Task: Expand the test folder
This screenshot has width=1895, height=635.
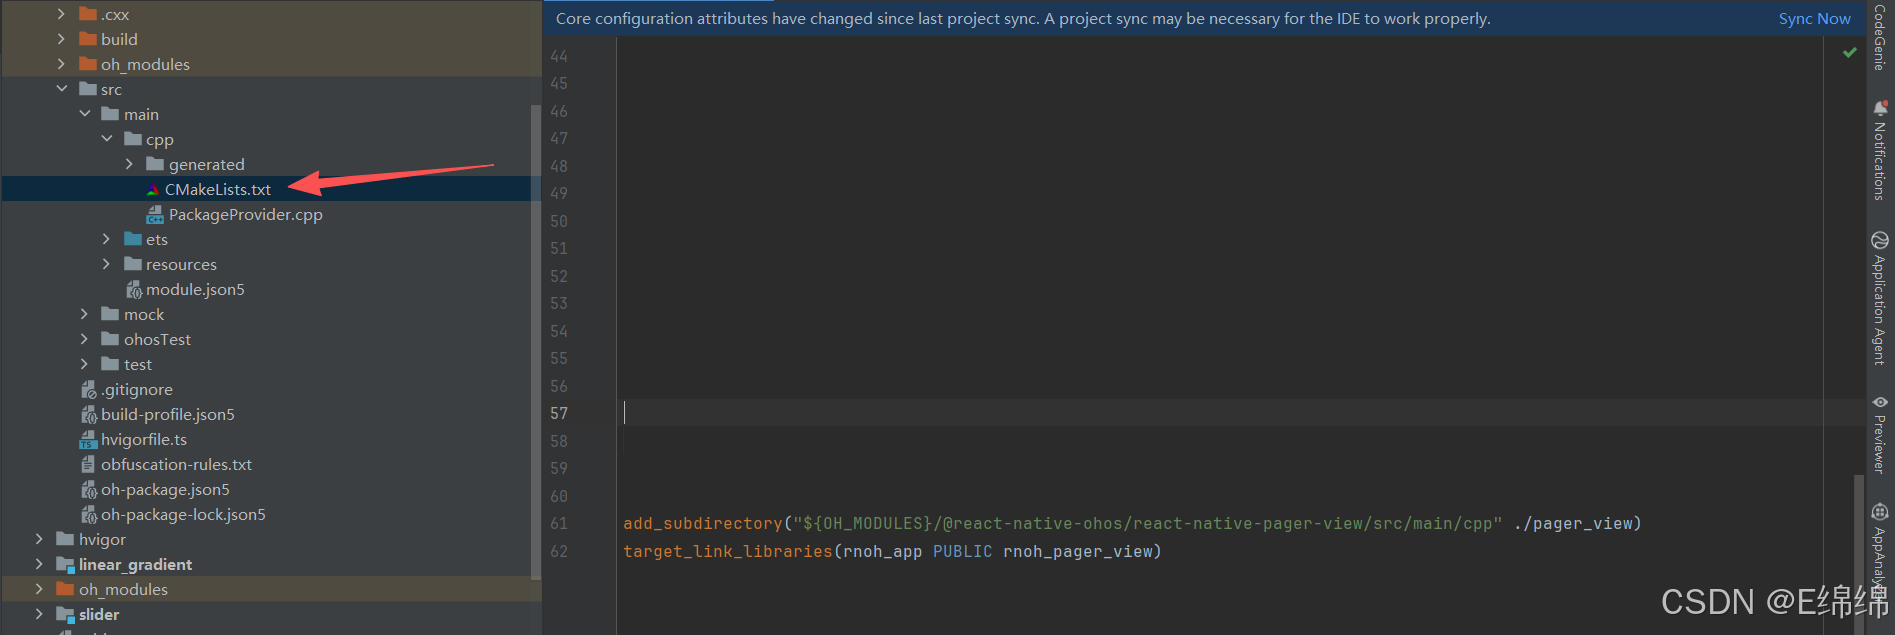Action: coord(84,364)
